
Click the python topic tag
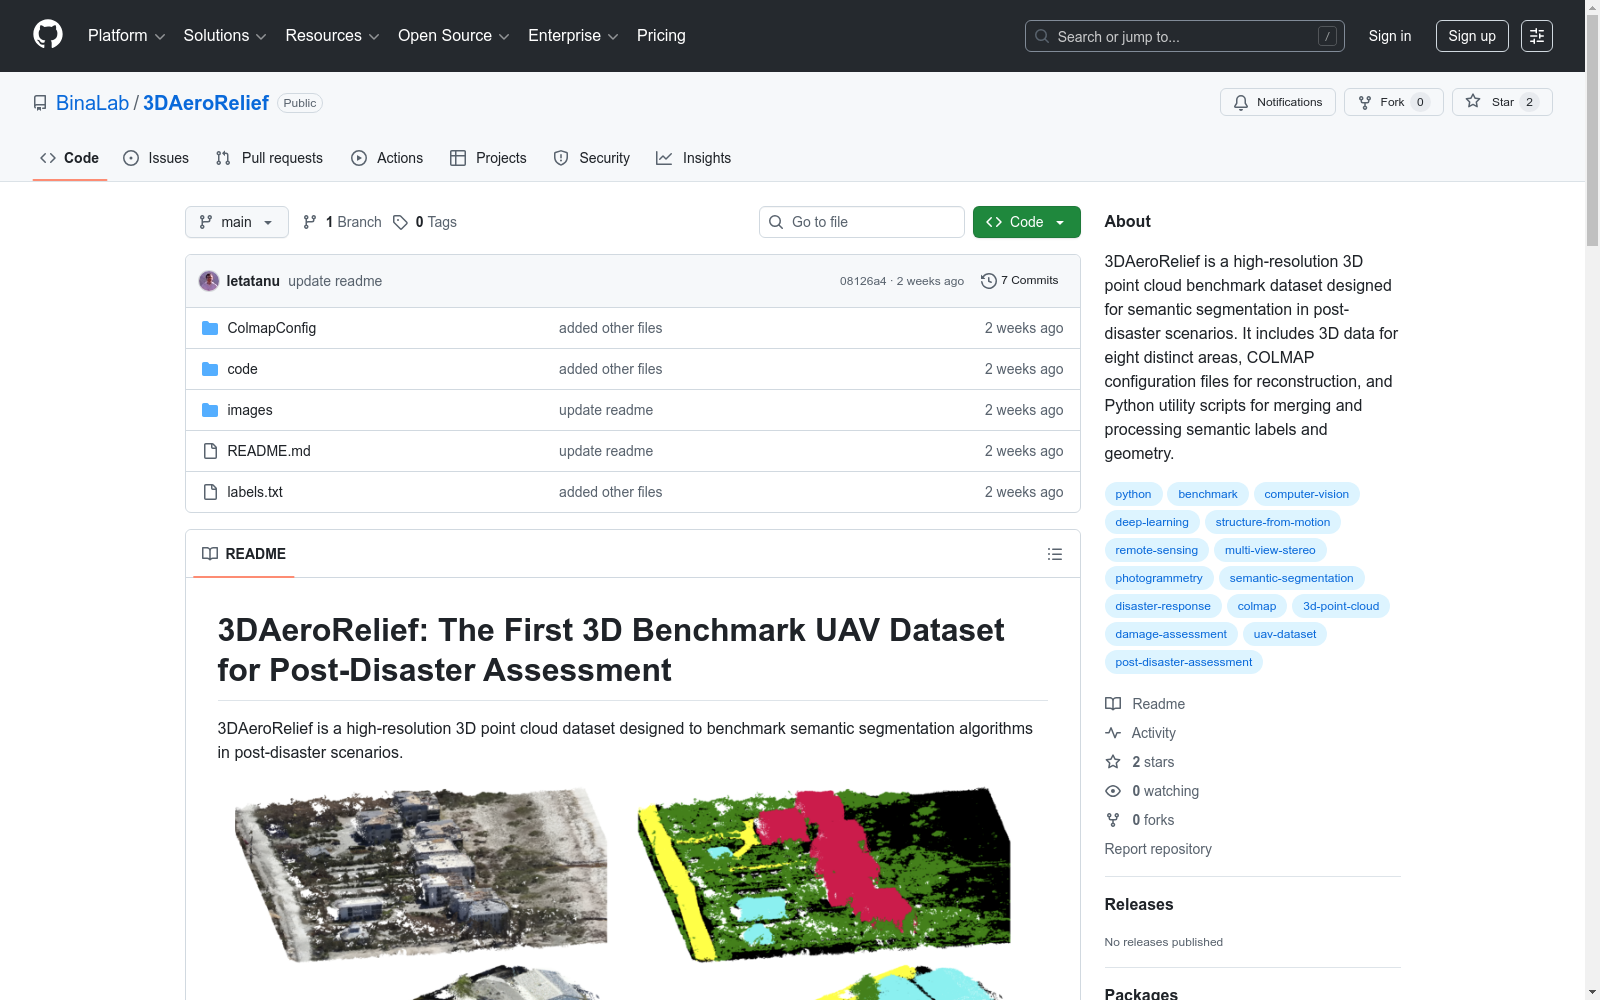coord(1133,494)
